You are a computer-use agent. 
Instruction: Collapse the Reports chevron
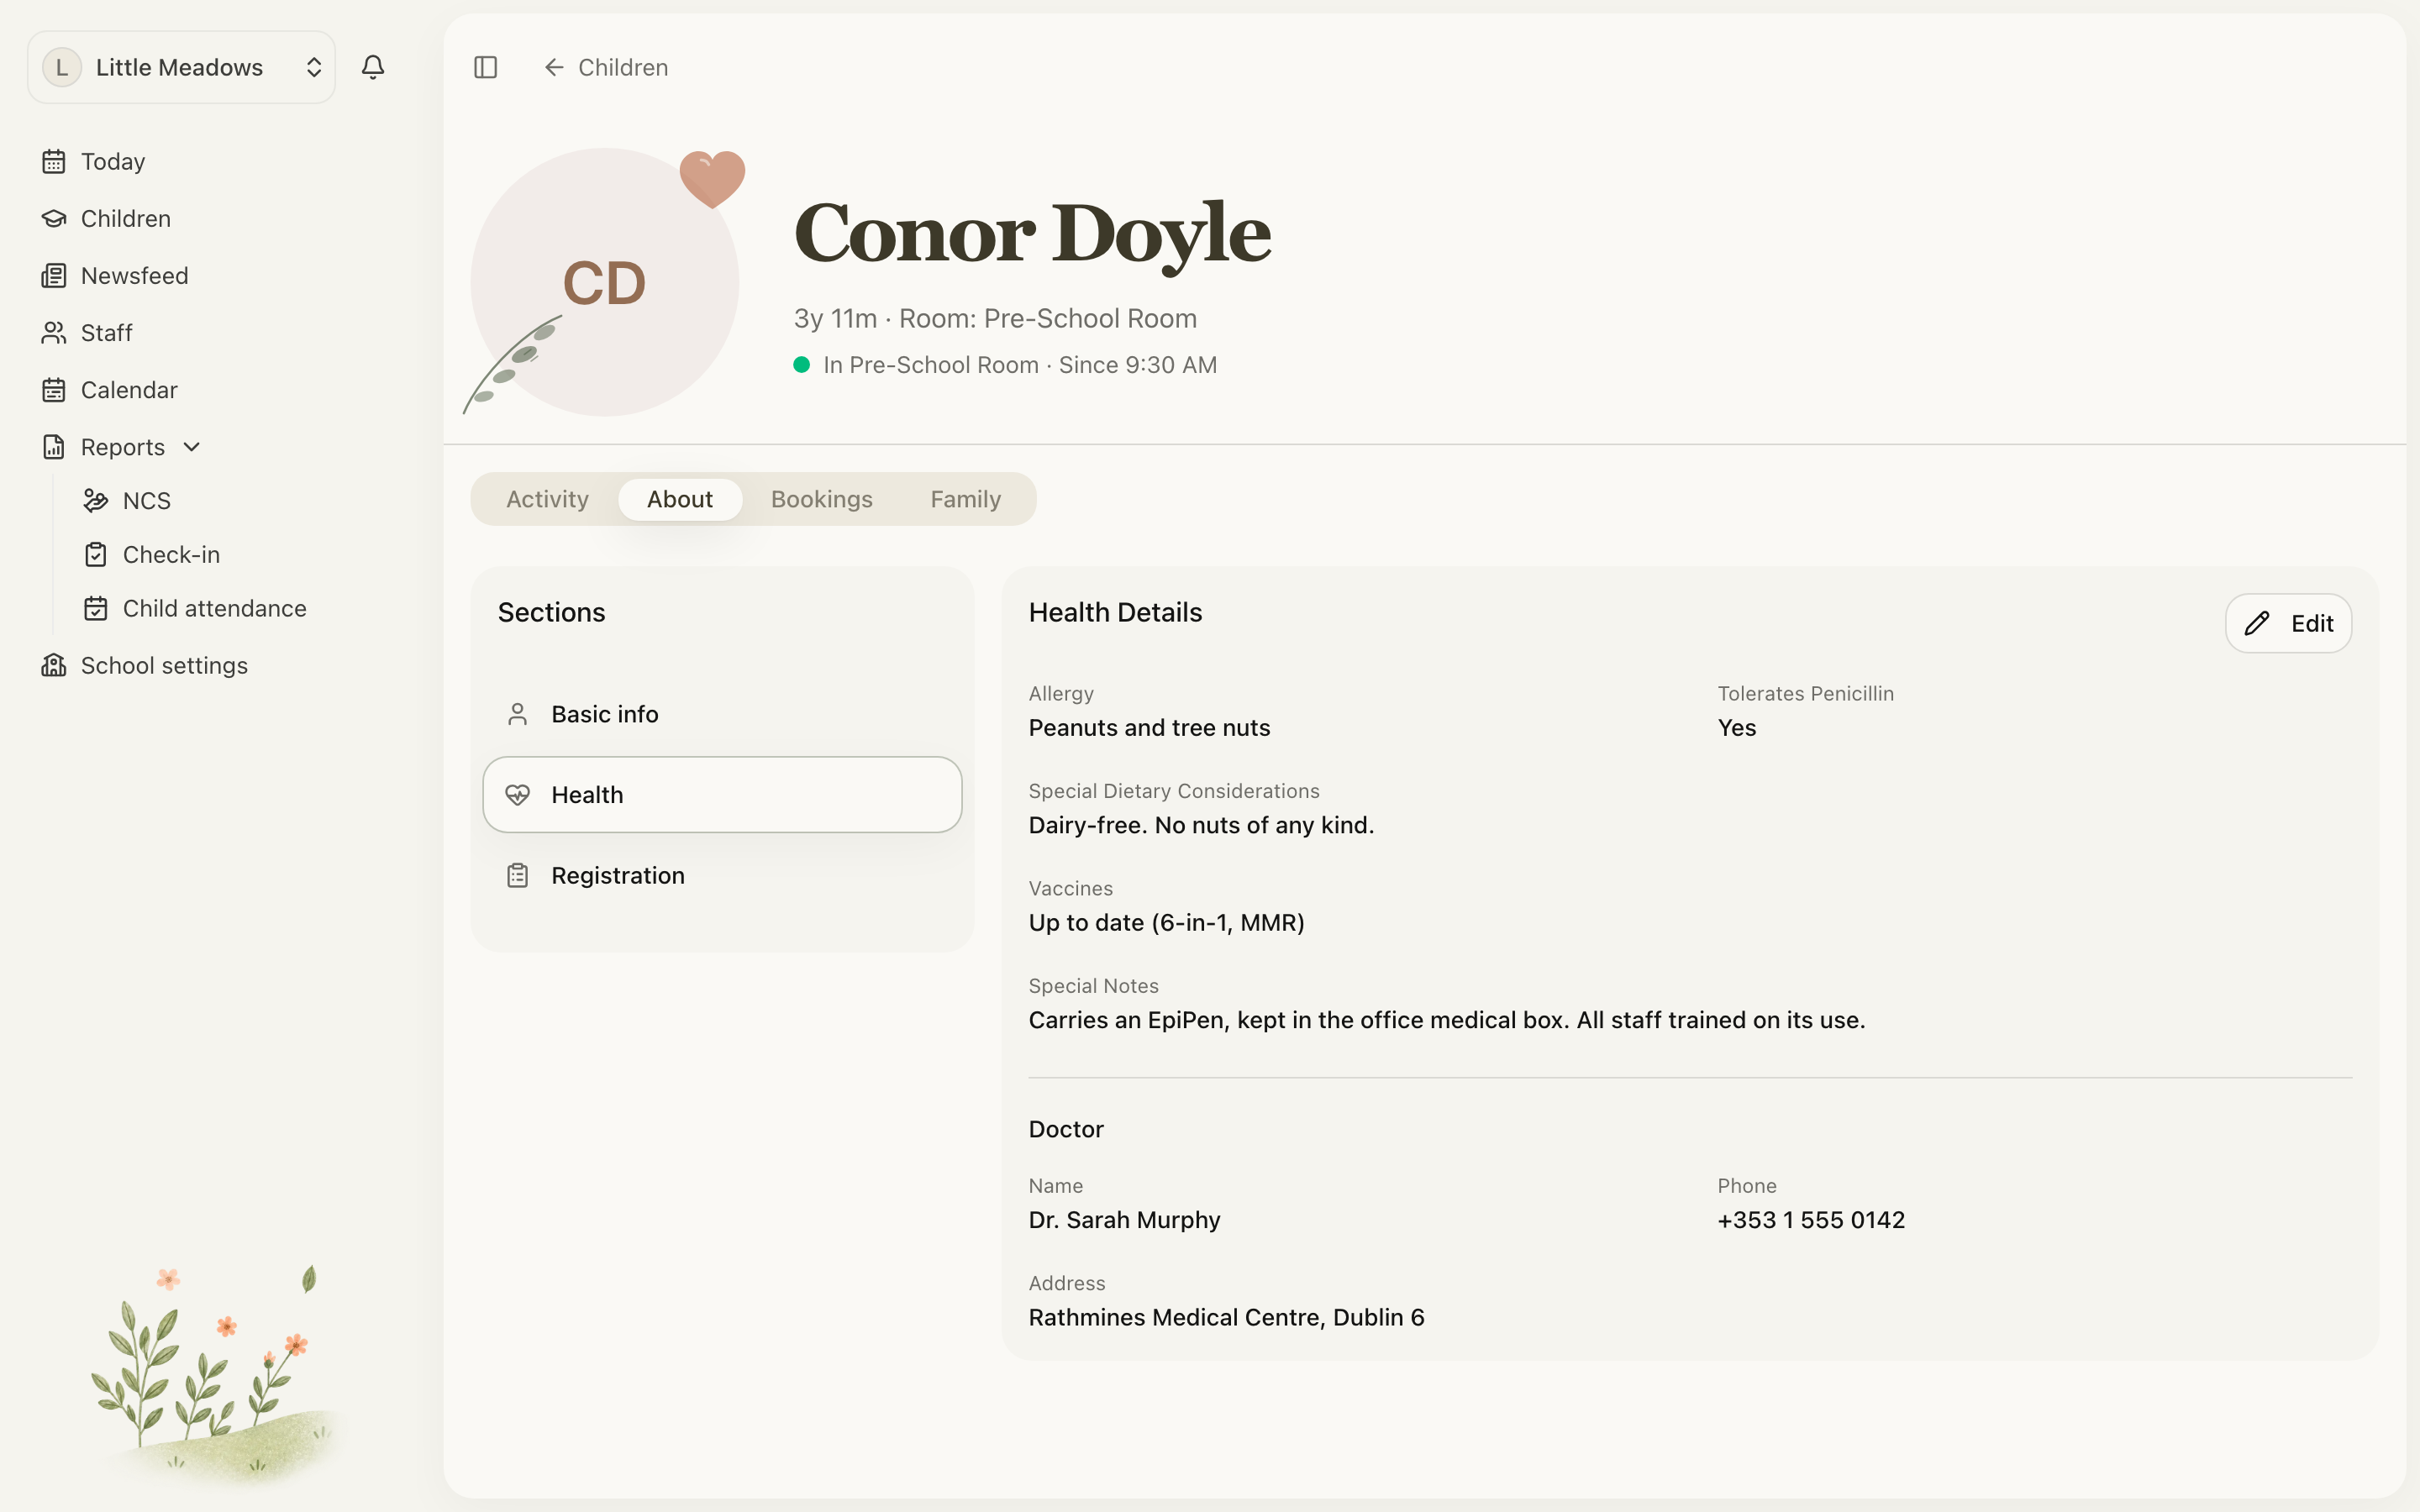(192, 447)
